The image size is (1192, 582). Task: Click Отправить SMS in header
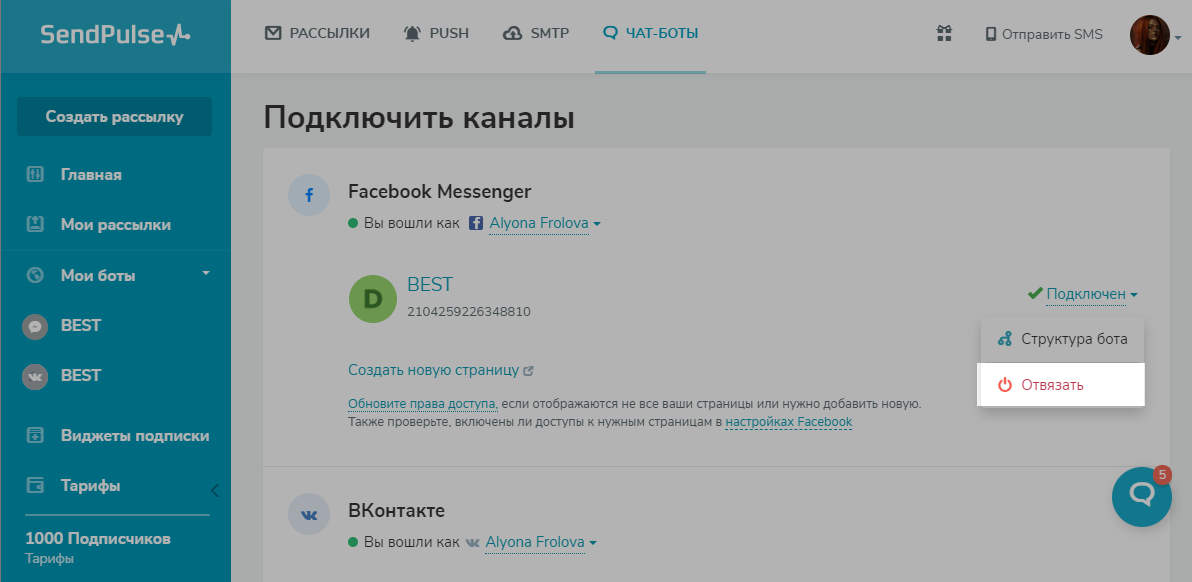point(1044,34)
